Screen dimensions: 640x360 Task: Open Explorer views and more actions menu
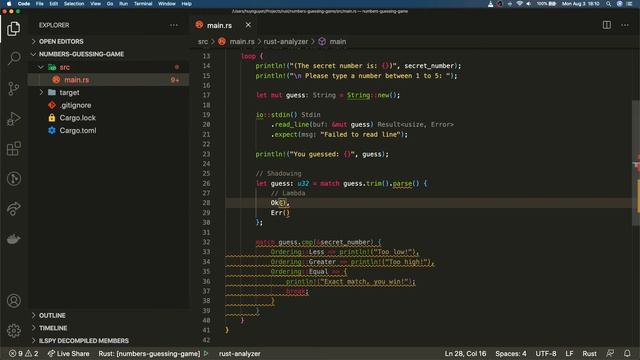[x=174, y=25]
